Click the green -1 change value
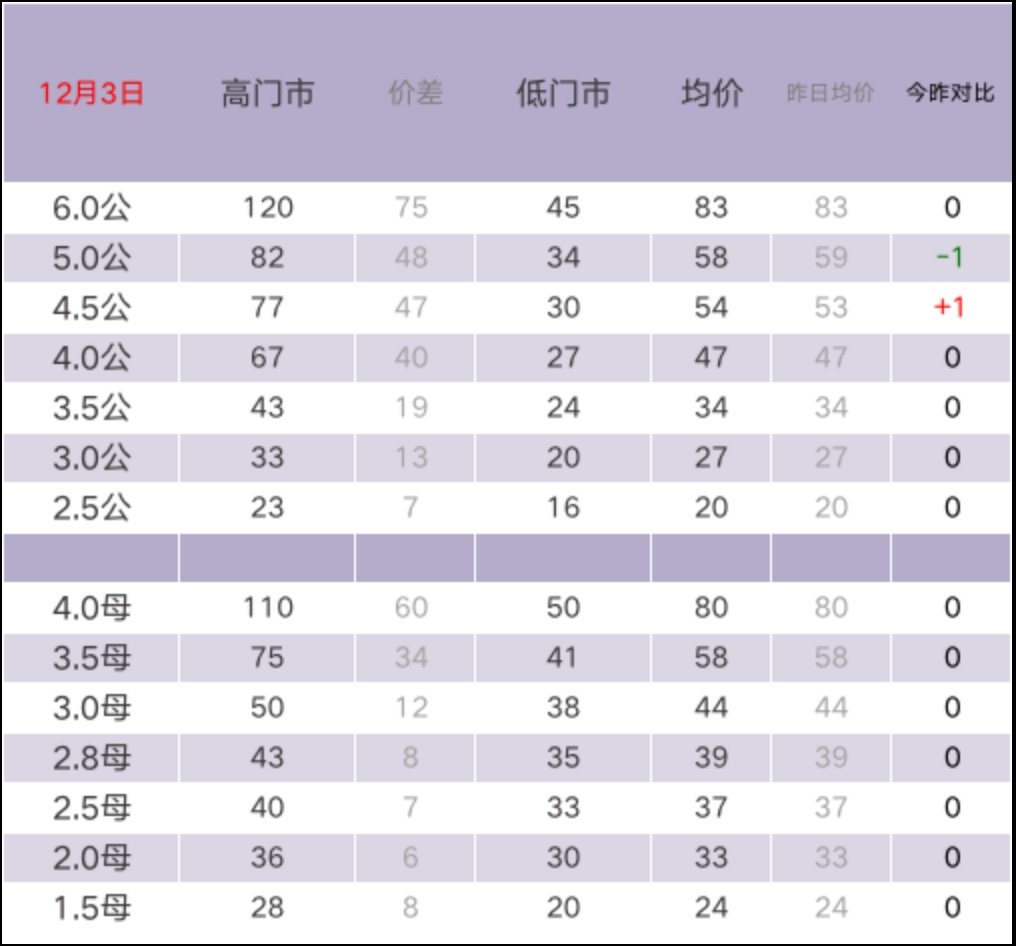1016x946 pixels. (x=950, y=258)
